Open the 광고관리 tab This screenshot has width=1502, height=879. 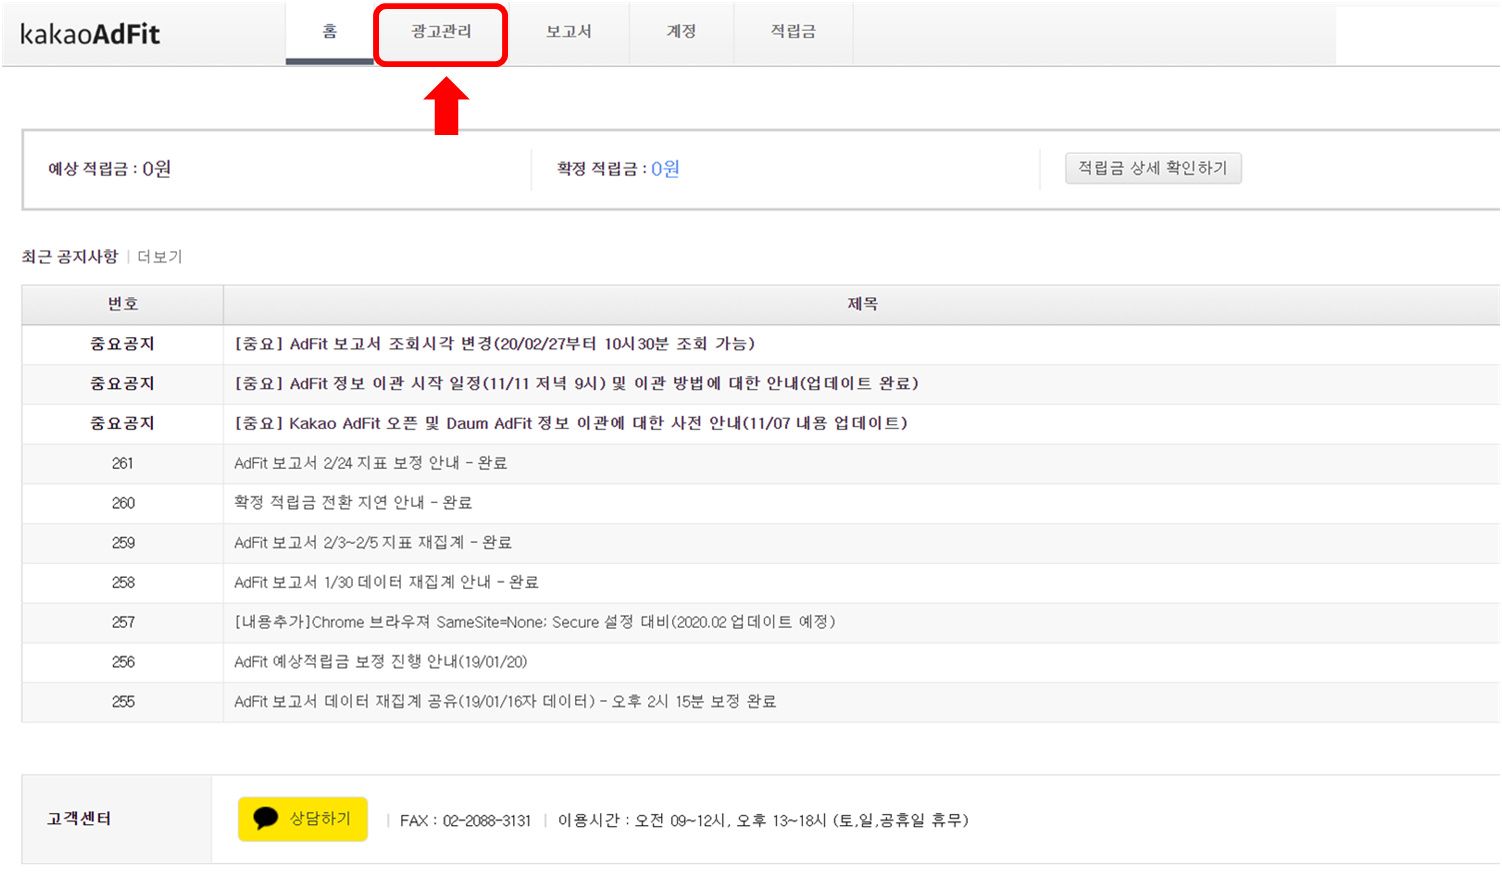[441, 32]
